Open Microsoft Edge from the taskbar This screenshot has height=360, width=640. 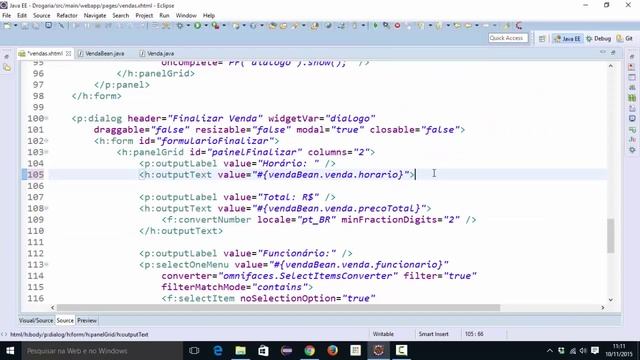(218, 351)
